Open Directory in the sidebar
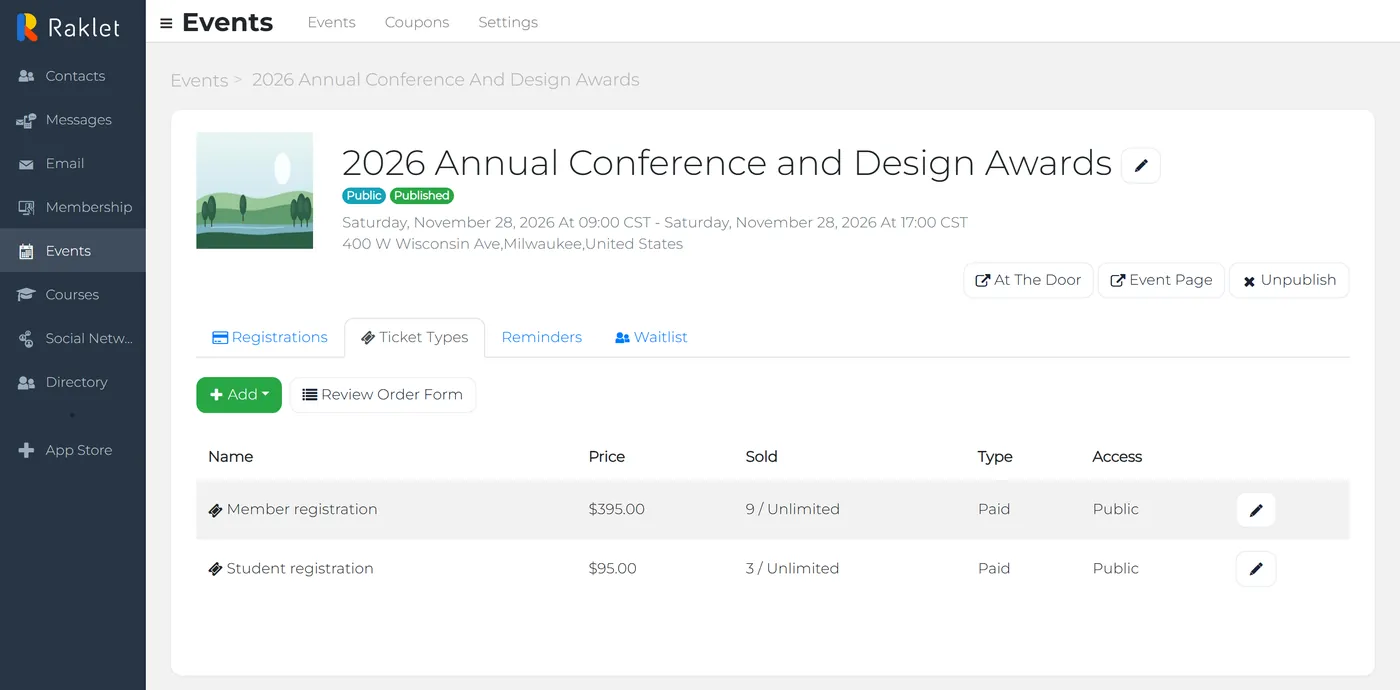This screenshot has width=1400, height=690. 73,382
